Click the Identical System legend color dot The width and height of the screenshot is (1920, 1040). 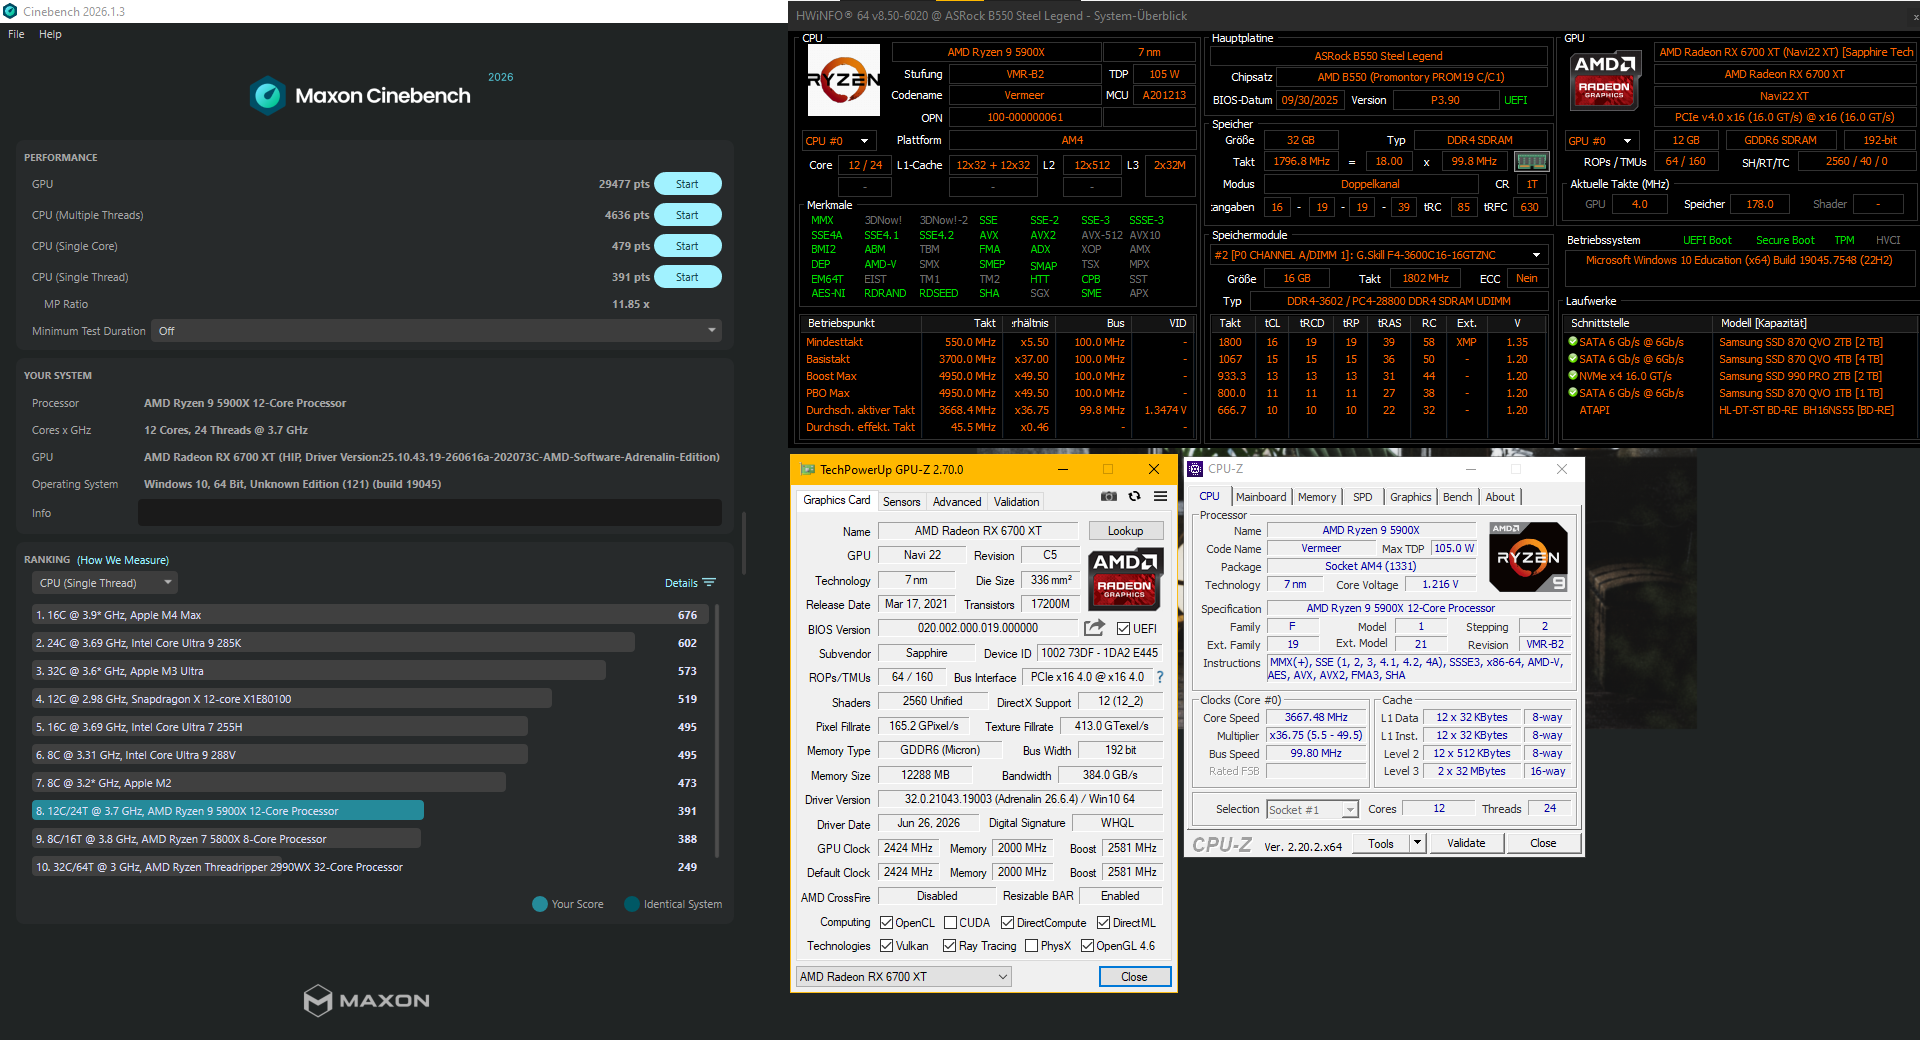632,904
